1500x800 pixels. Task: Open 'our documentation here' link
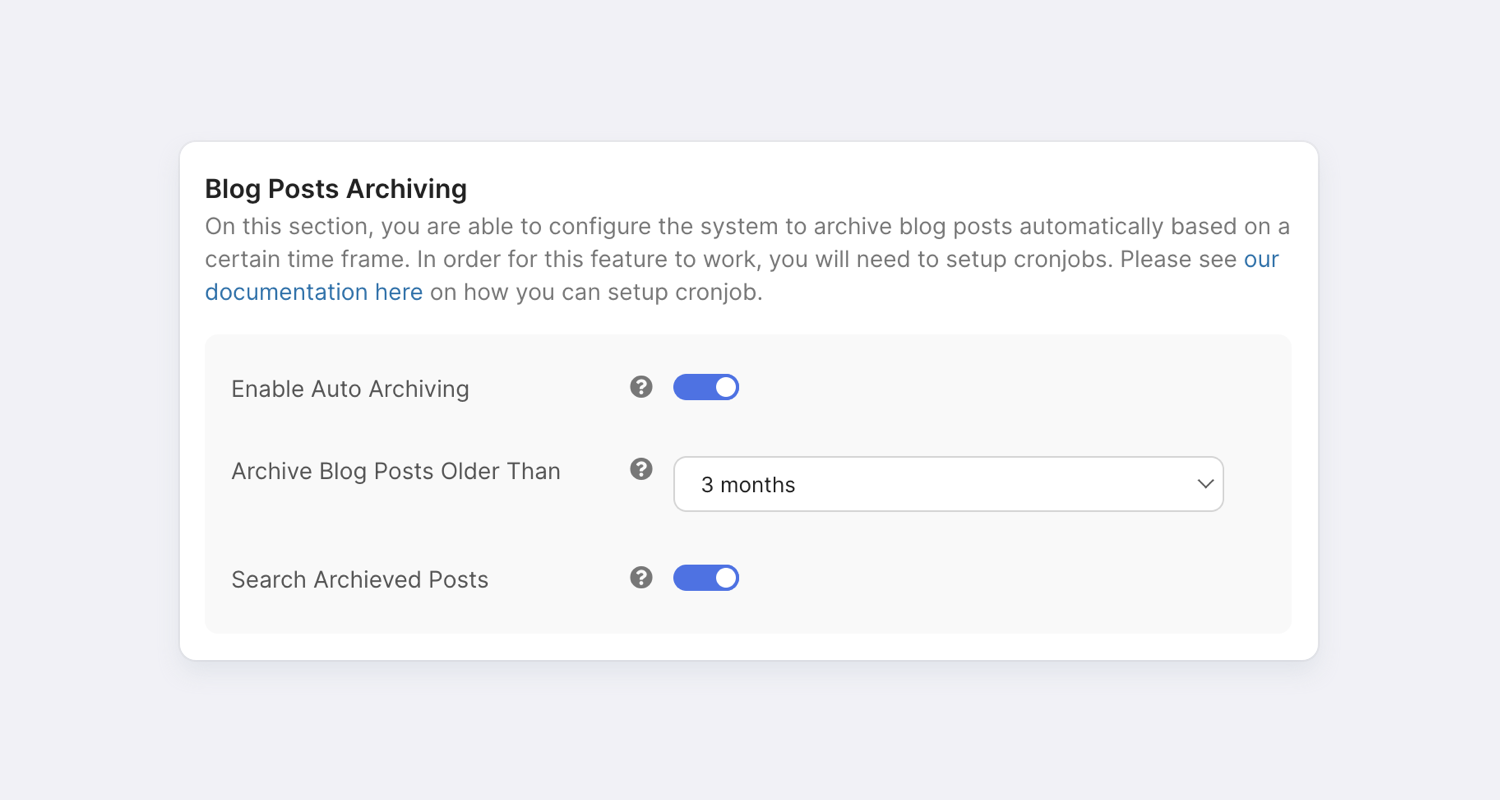point(314,292)
